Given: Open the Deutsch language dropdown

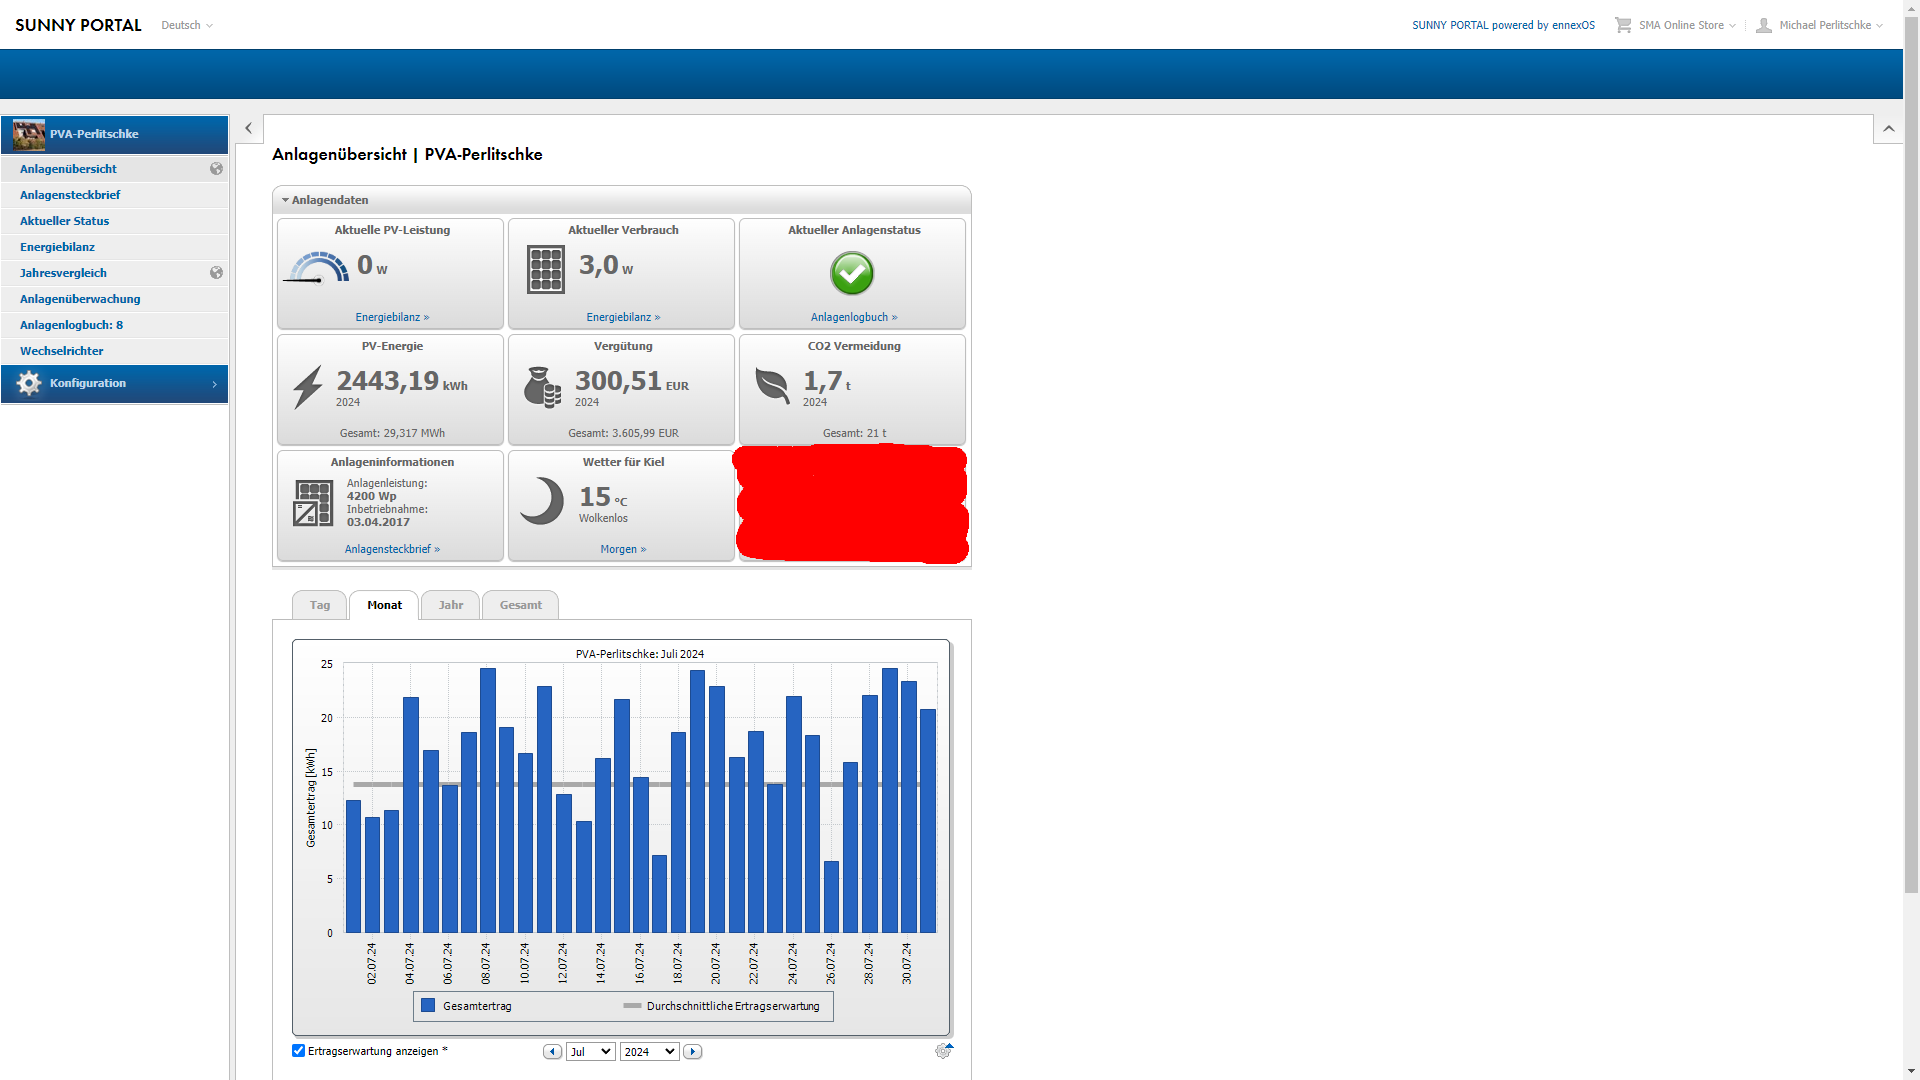Looking at the screenshot, I should point(187,25).
